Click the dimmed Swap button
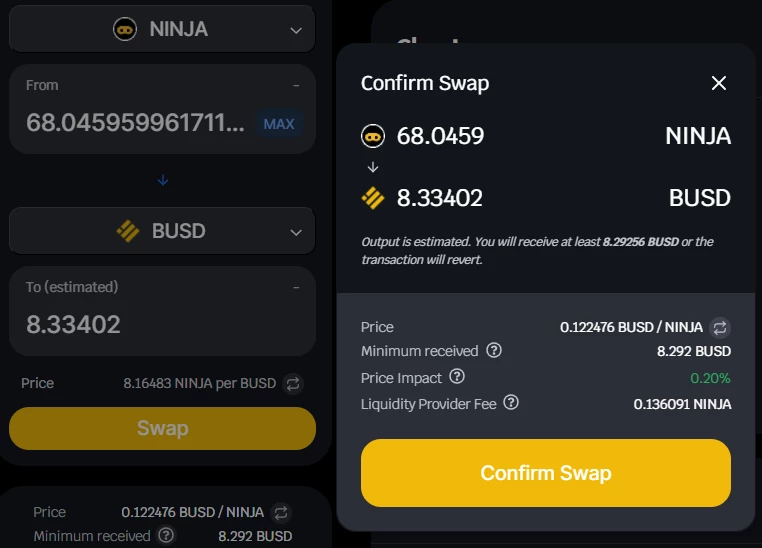This screenshot has width=762, height=548. tap(162, 428)
